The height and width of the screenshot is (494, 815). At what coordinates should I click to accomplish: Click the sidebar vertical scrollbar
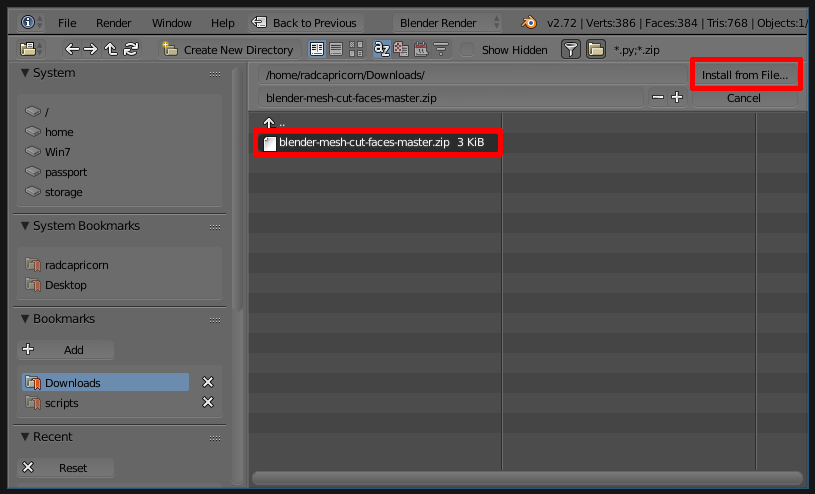click(237, 190)
